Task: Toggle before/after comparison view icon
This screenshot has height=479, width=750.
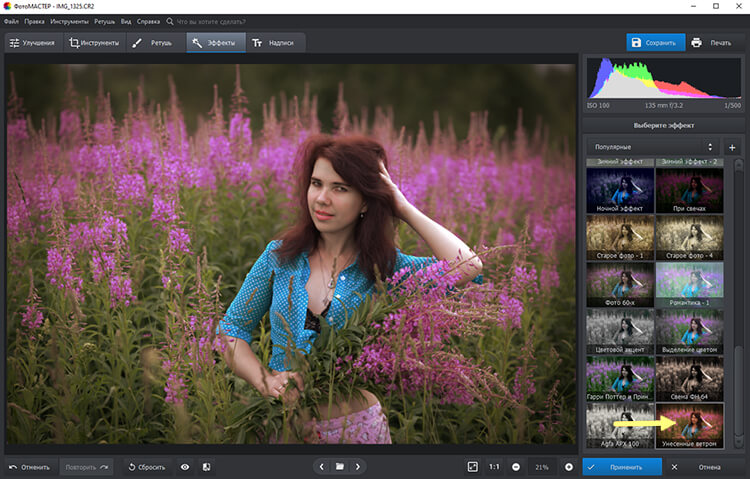Action: 206,467
